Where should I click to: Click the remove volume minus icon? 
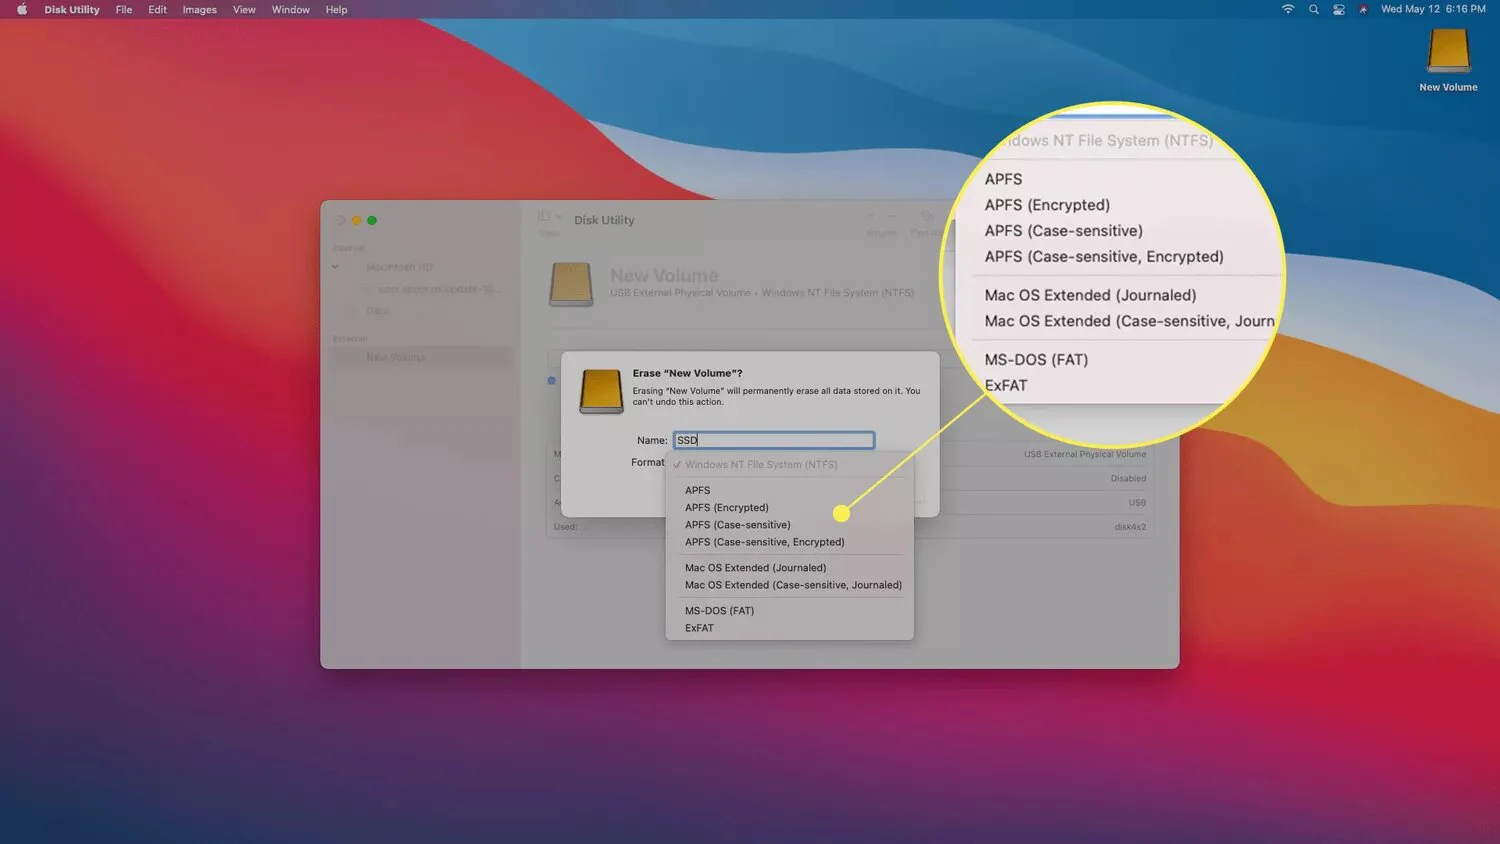(891, 216)
